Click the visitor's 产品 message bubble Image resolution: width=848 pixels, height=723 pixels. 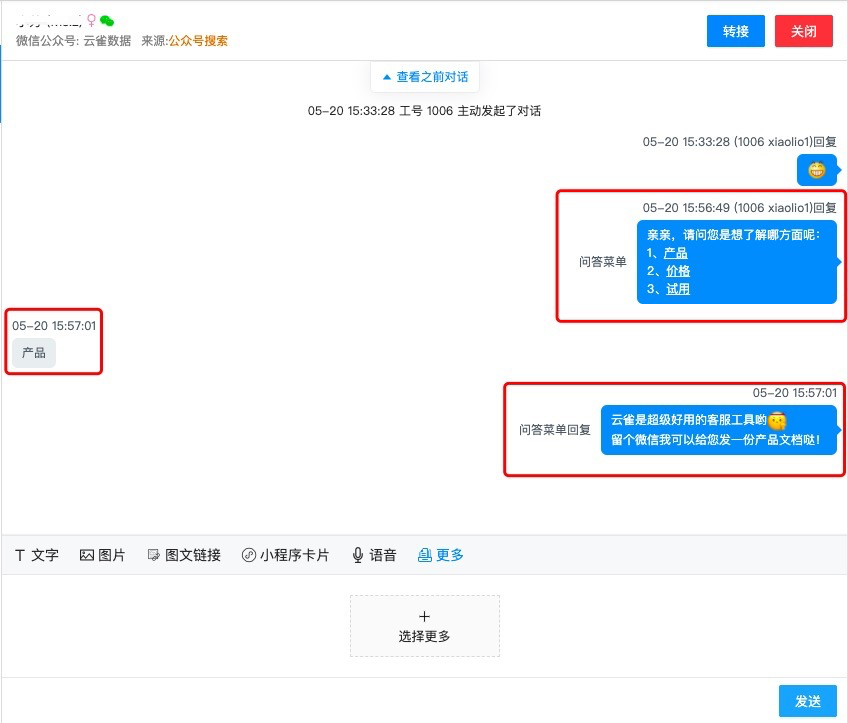point(33,352)
